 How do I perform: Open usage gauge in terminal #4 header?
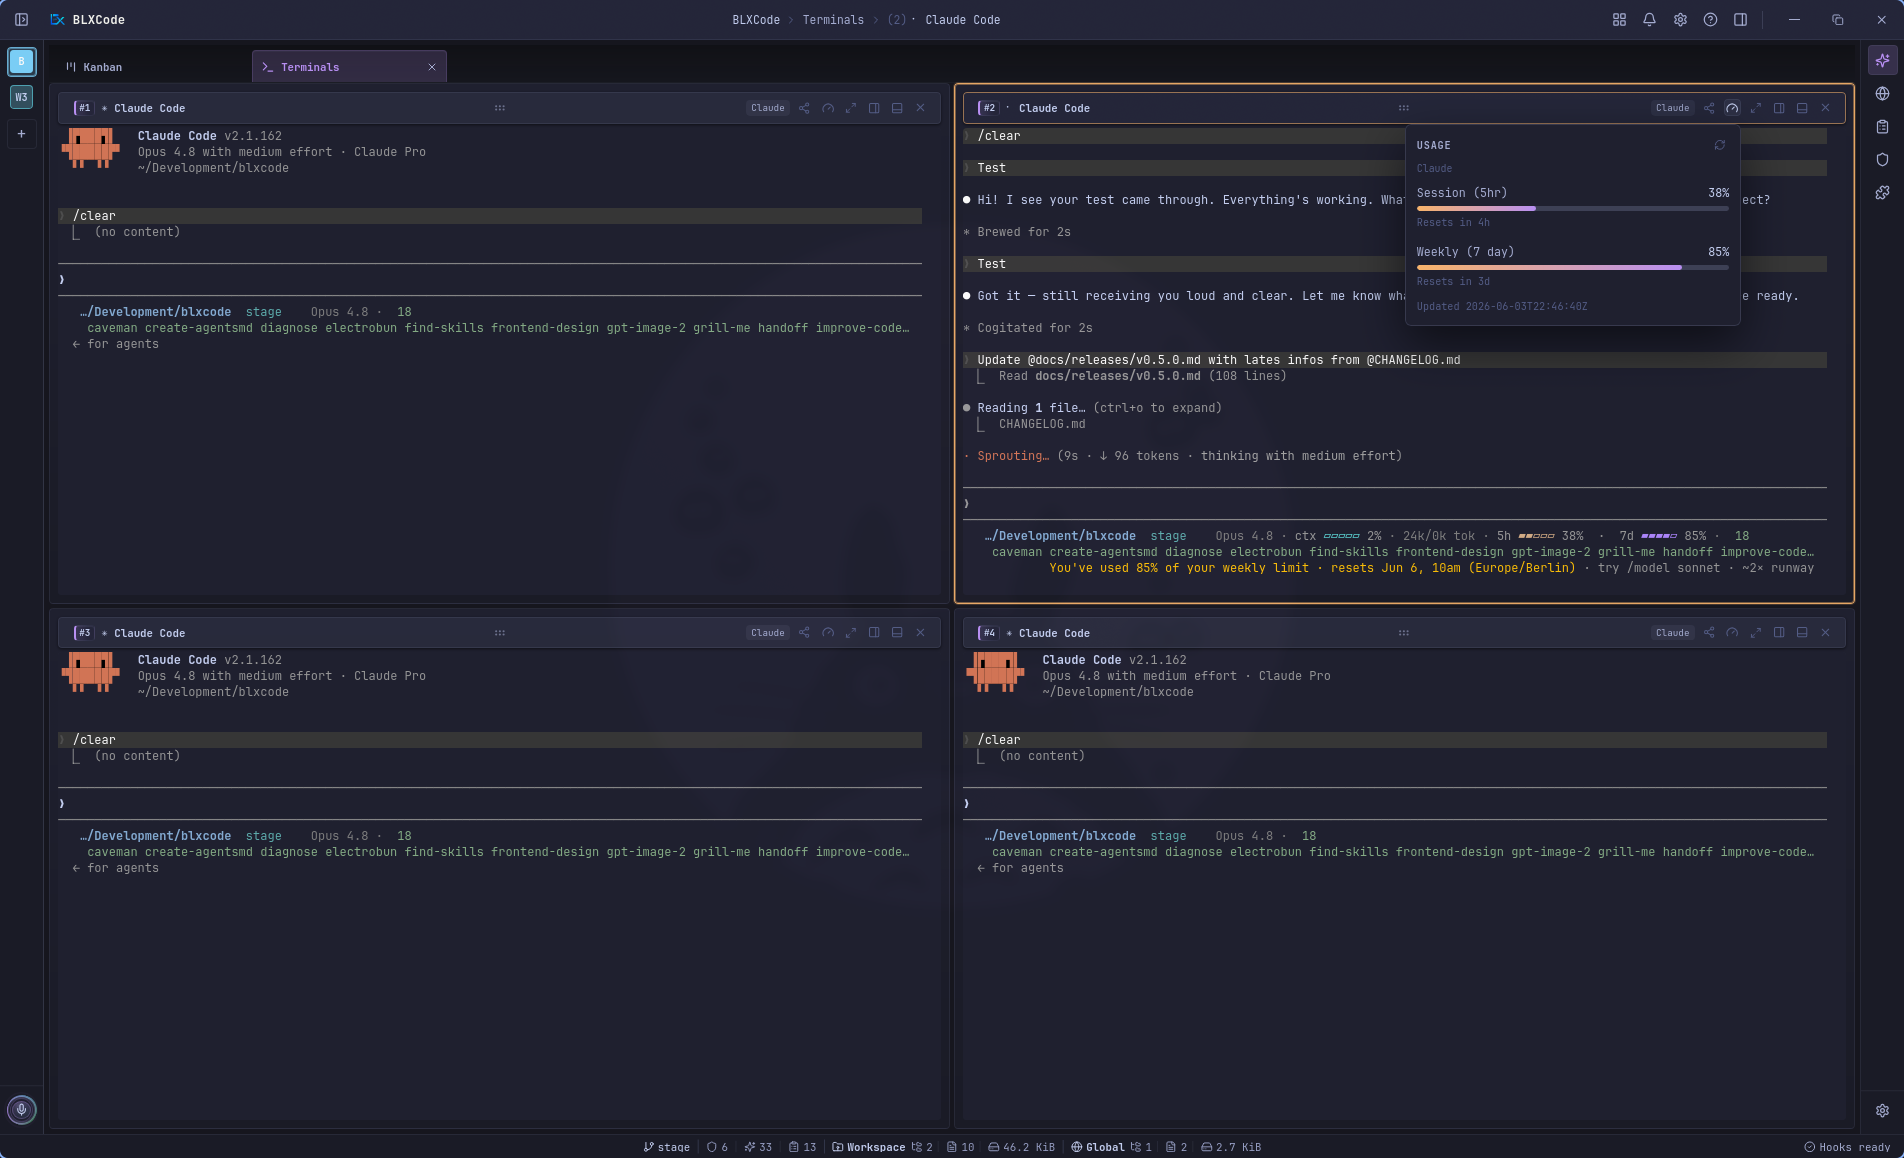1733,633
